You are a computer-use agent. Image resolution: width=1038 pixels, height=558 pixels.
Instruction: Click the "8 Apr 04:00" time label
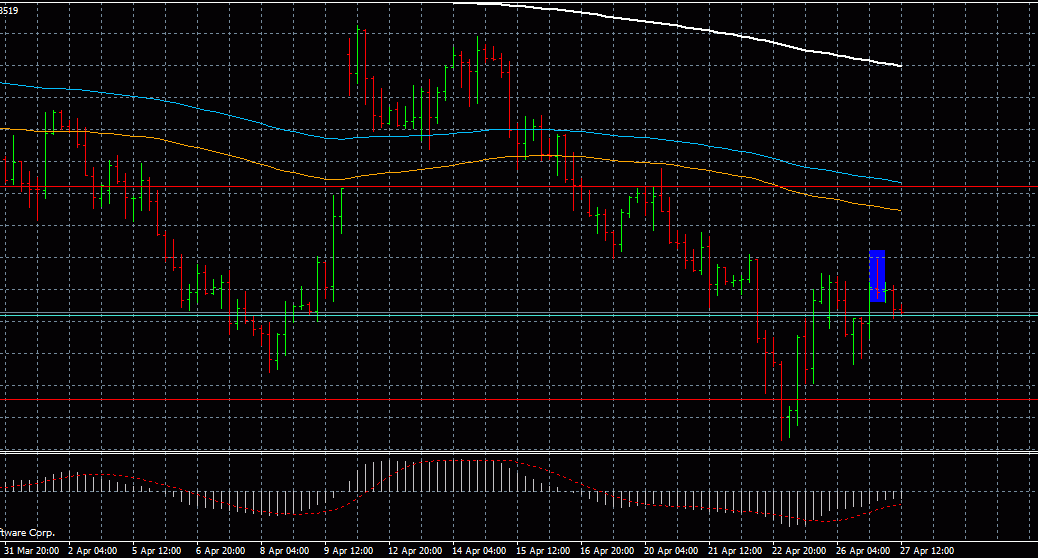click(x=285, y=551)
